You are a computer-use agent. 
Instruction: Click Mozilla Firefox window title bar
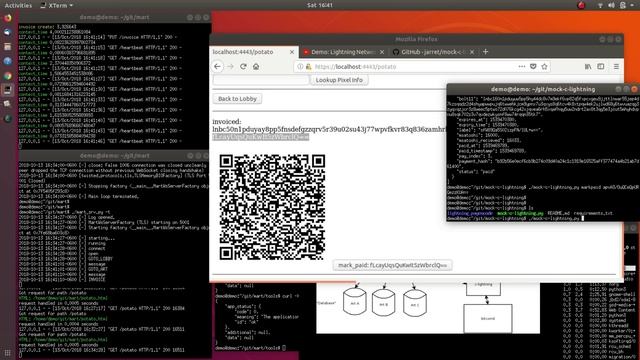pyautogui.click(x=416, y=39)
